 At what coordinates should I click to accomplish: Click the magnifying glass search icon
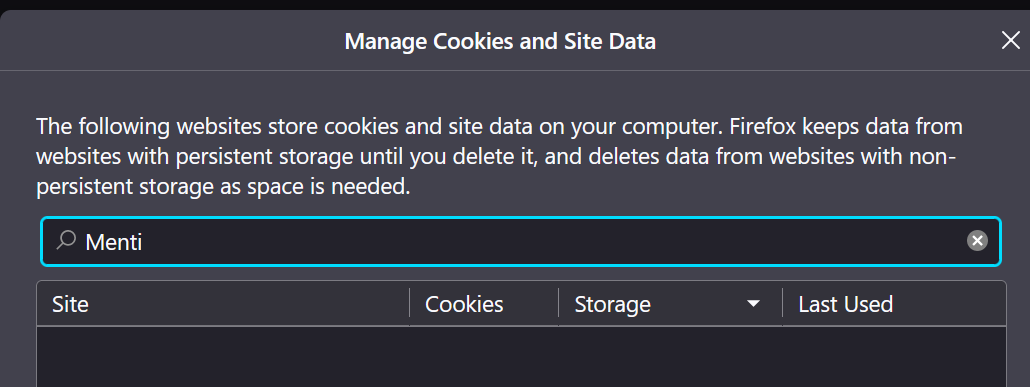[66, 240]
